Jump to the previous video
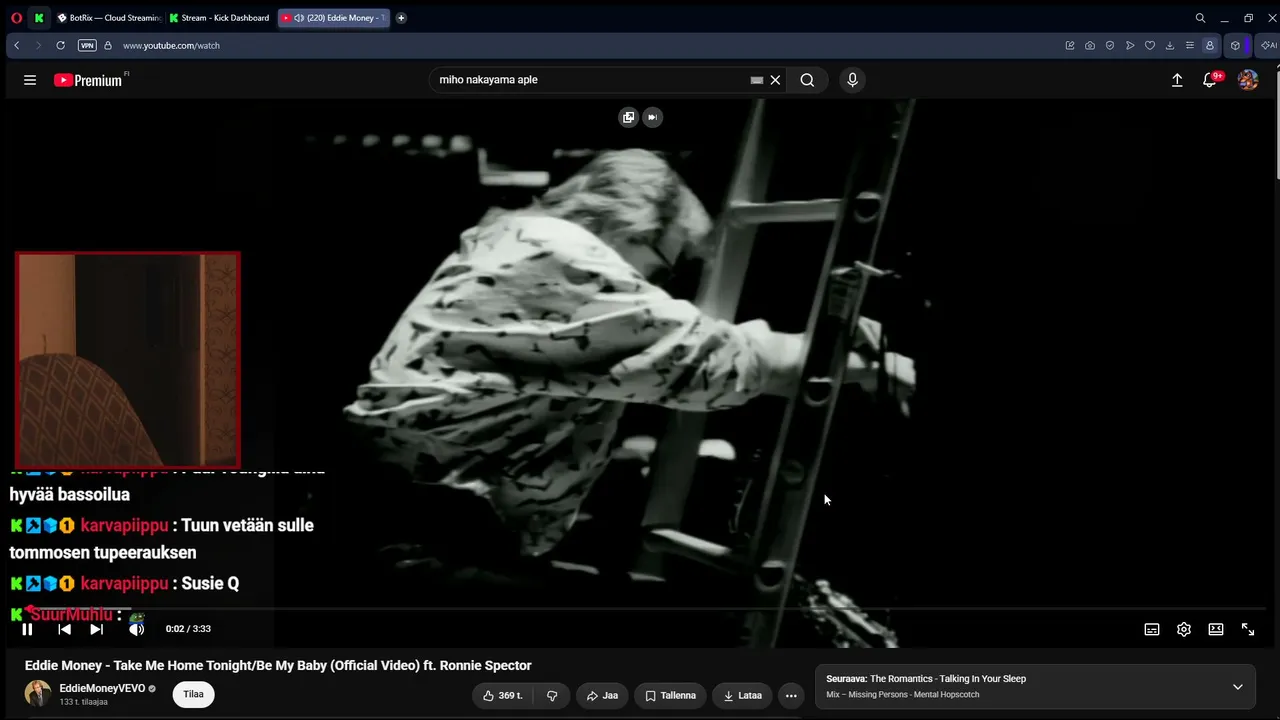Image resolution: width=1280 pixels, height=720 pixels. 64,629
